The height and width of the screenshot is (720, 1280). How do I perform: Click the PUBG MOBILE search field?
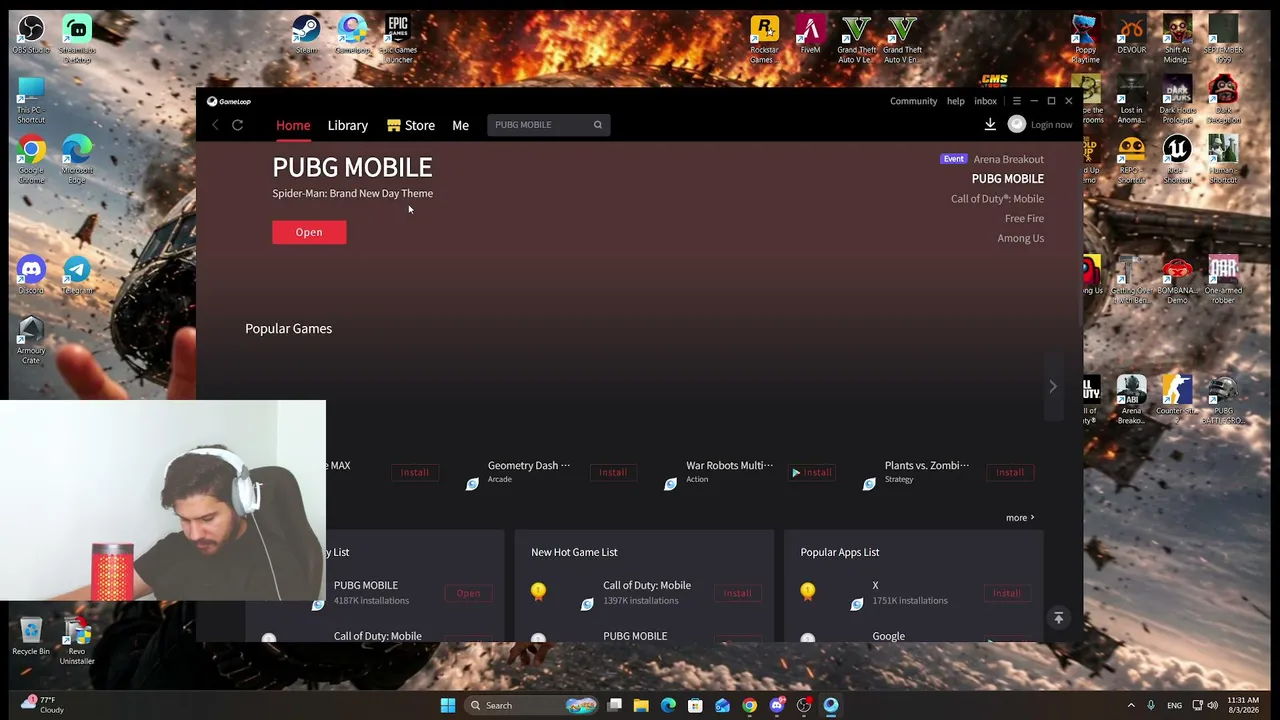pyautogui.click(x=548, y=125)
